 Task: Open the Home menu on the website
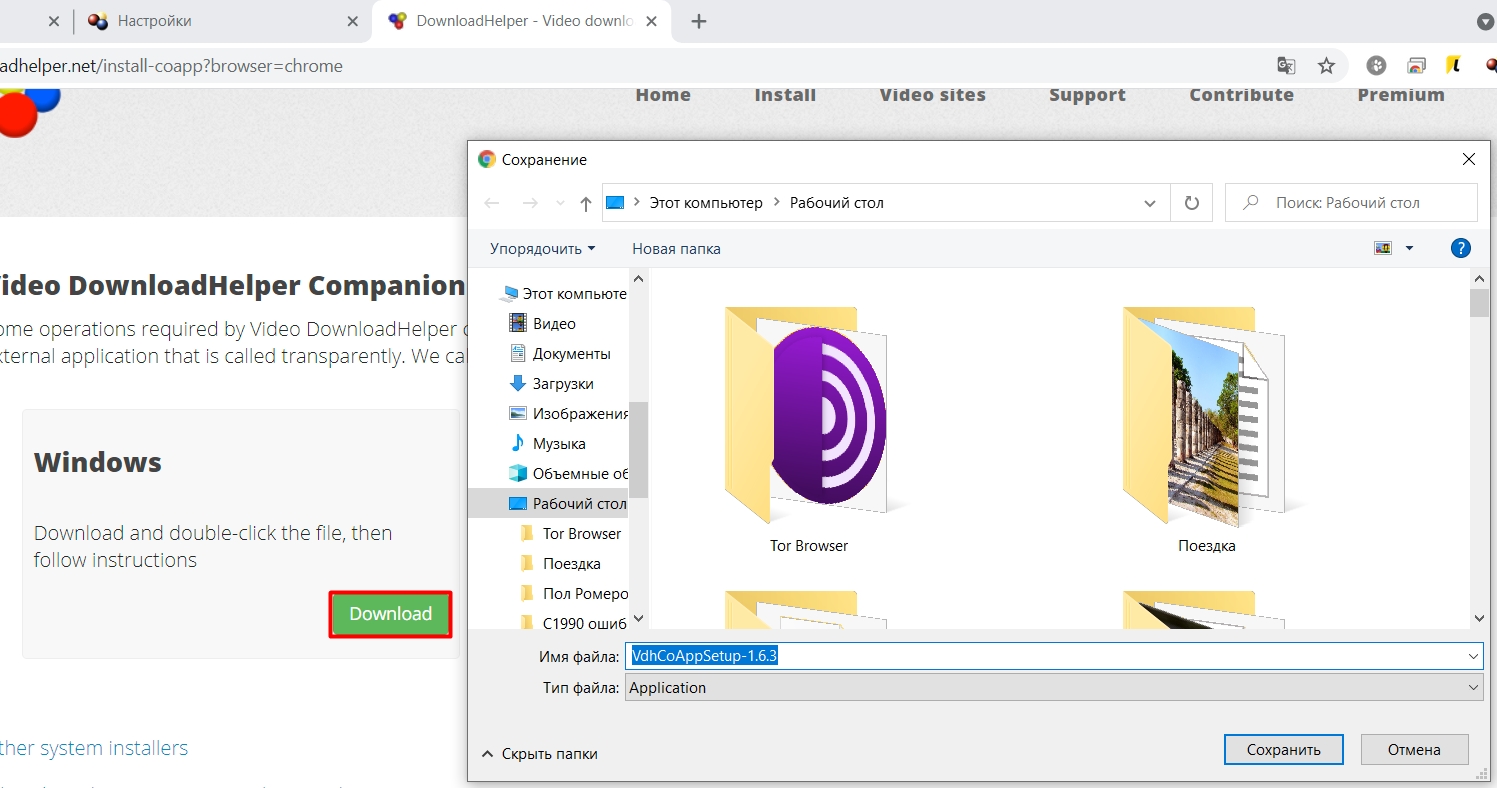(663, 95)
